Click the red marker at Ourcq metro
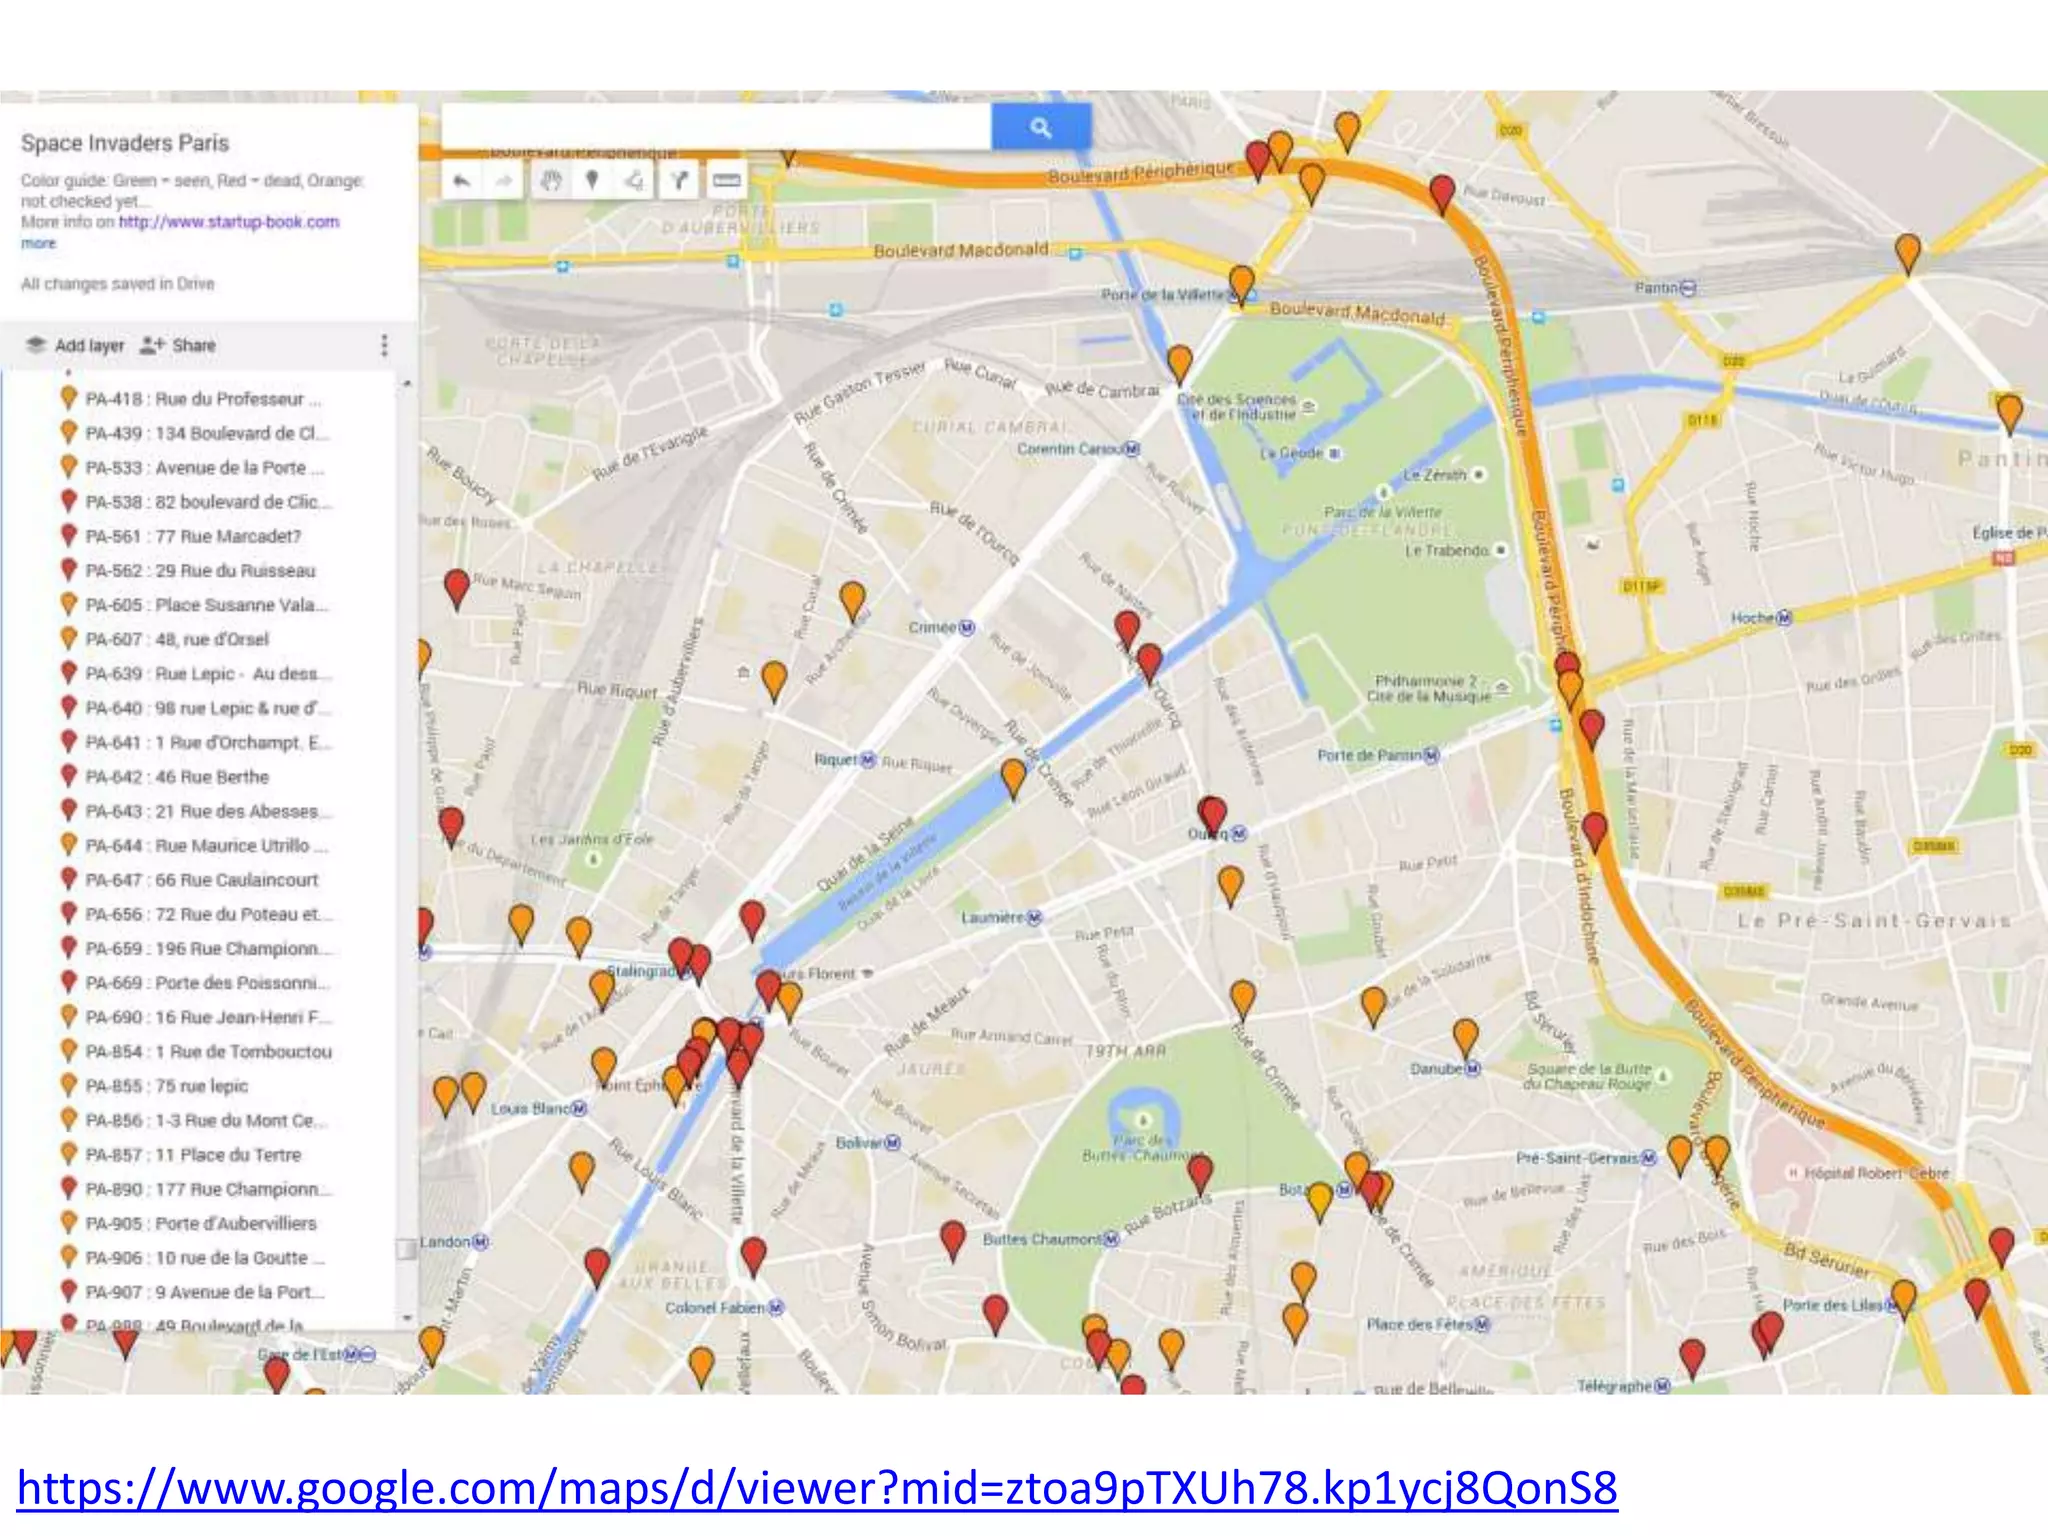Image resolution: width=2048 pixels, height=1536 pixels. (1212, 816)
